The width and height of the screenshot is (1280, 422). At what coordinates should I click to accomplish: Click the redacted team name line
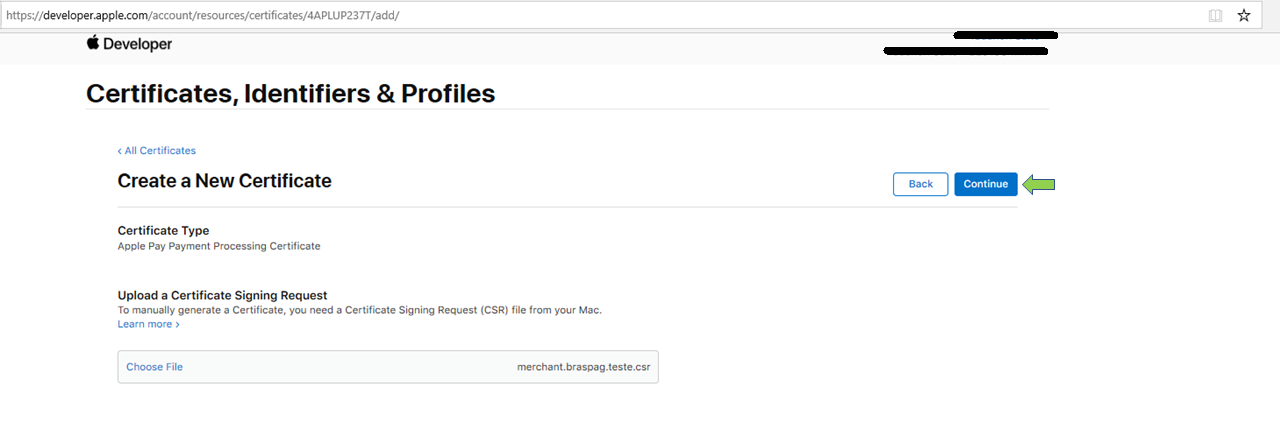966,51
